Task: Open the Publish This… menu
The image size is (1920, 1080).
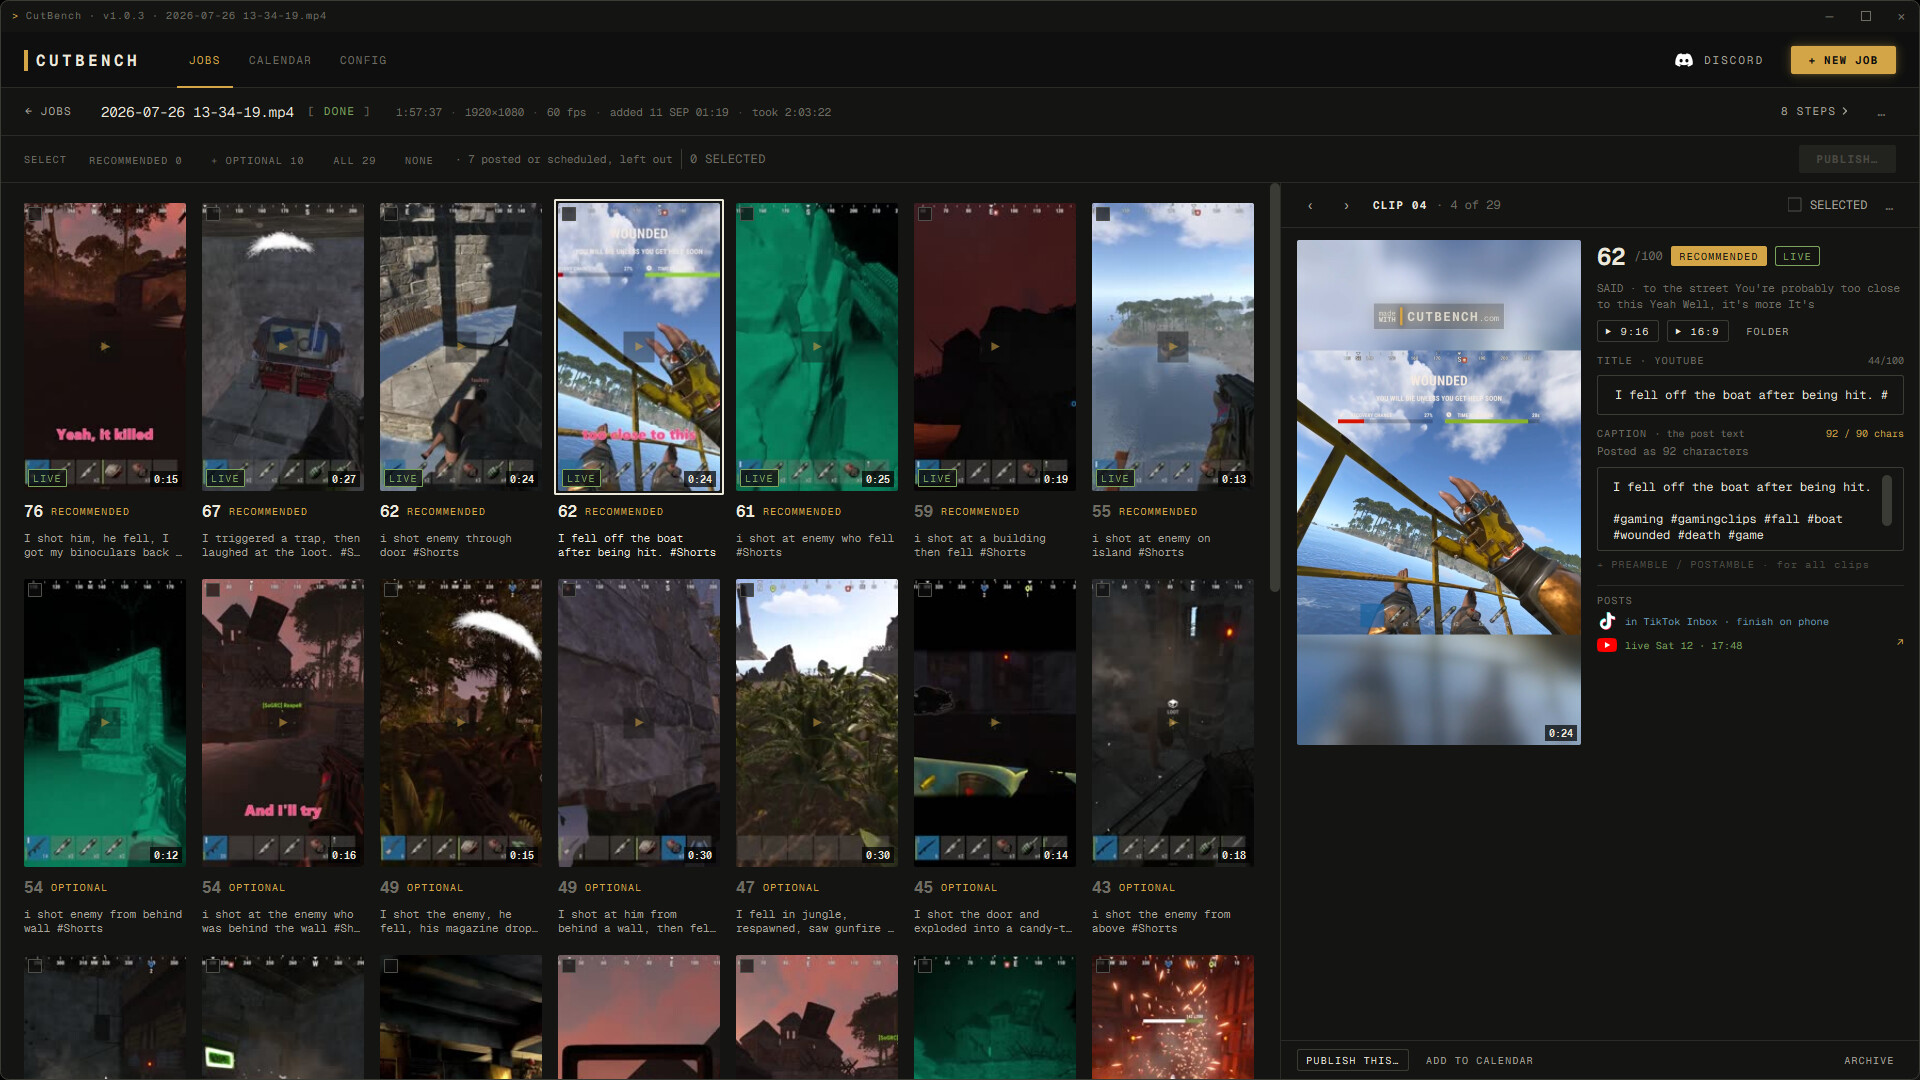Action: point(1352,1060)
